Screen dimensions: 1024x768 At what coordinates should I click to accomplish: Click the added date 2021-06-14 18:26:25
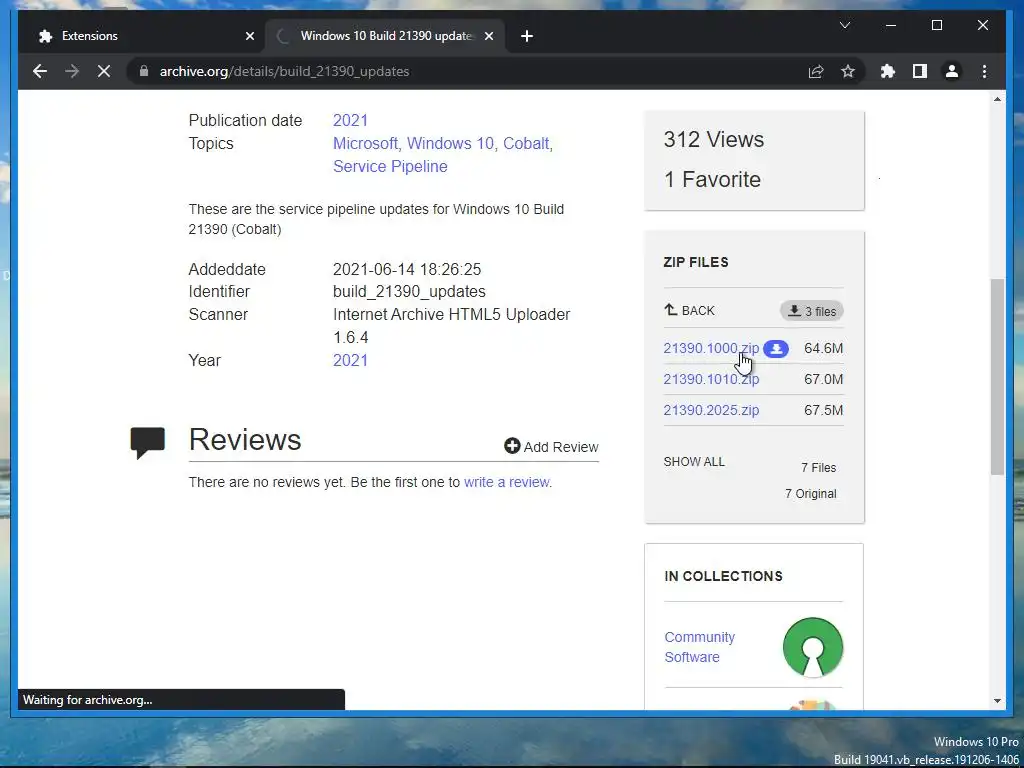(x=407, y=269)
